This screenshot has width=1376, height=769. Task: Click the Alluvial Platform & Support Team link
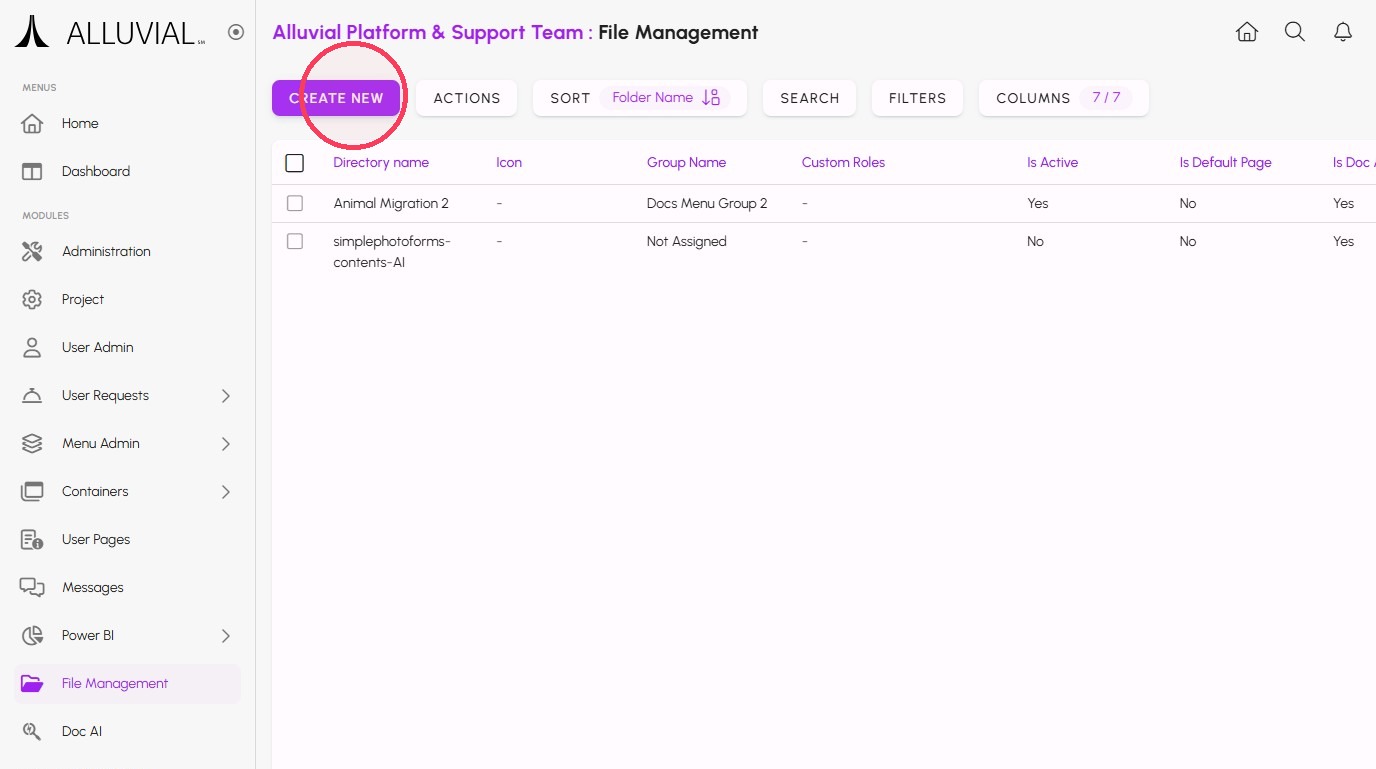[x=428, y=32]
